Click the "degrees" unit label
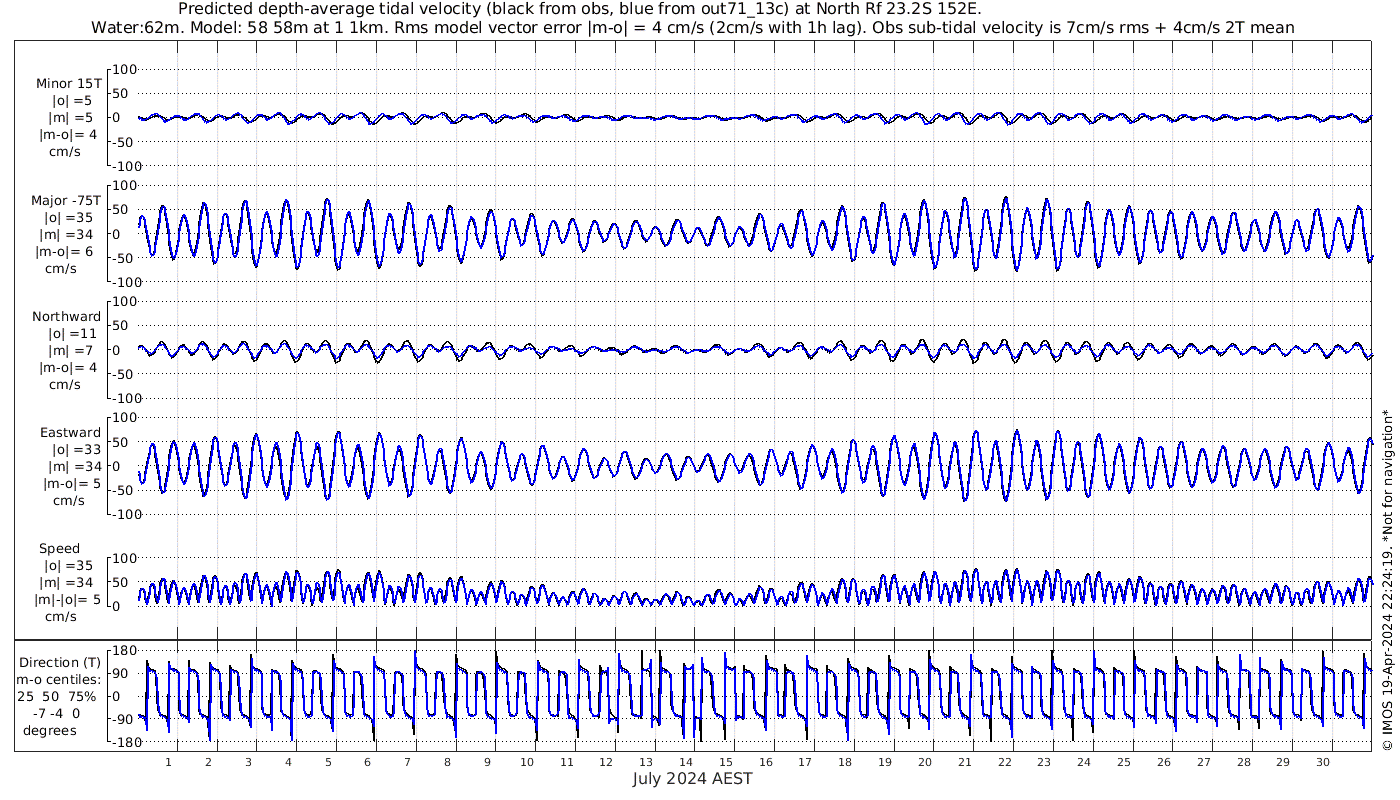The width and height of the screenshot is (1400, 800). (x=50, y=731)
